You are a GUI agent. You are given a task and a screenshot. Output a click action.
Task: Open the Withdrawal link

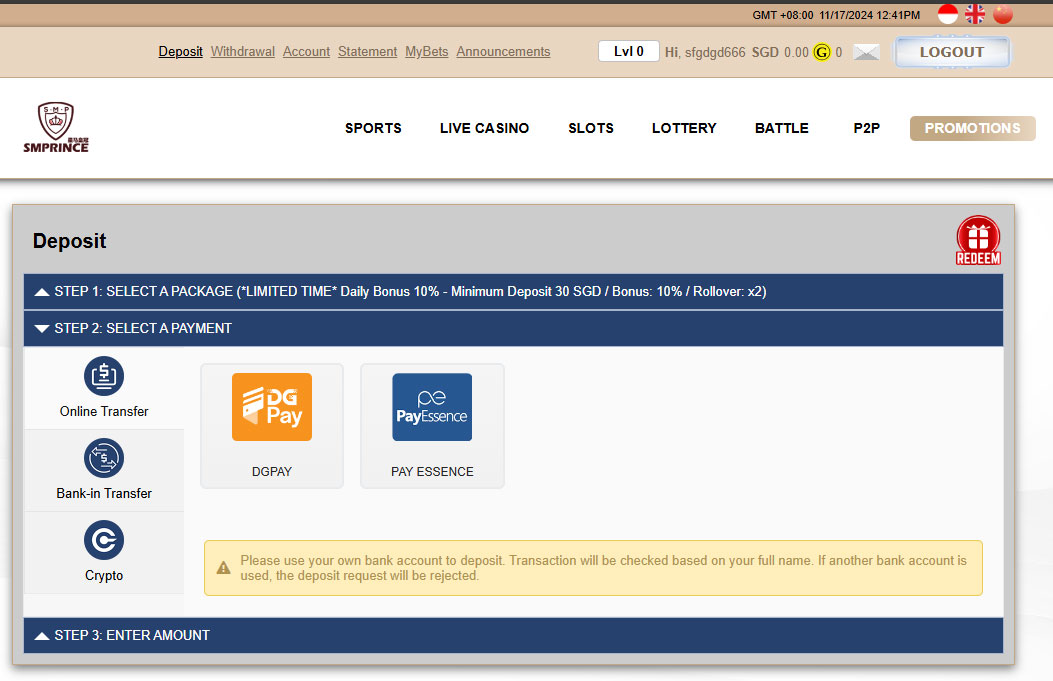[243, 52]
